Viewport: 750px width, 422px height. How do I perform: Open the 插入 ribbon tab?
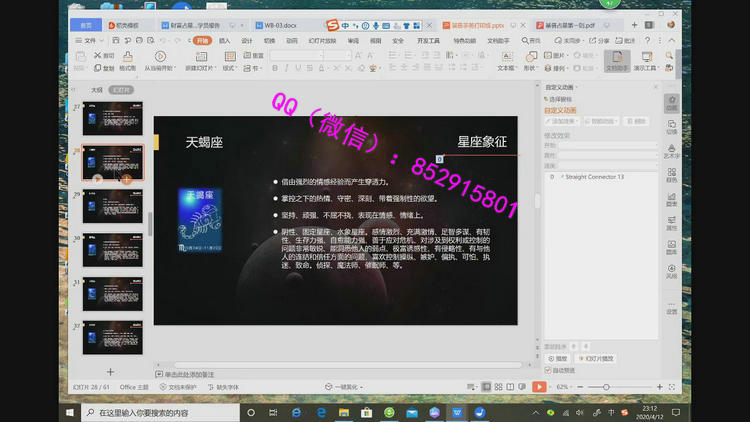(x=224, y=41)
